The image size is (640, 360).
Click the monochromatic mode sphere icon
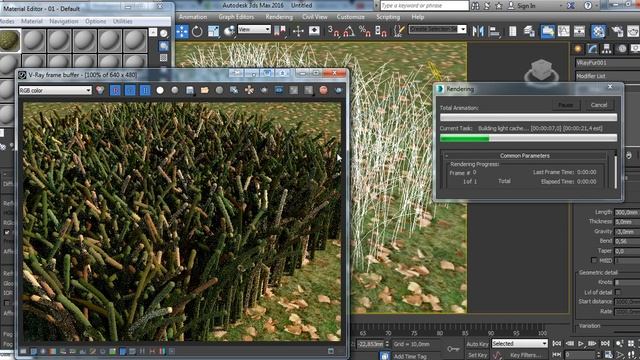(175, 90)
